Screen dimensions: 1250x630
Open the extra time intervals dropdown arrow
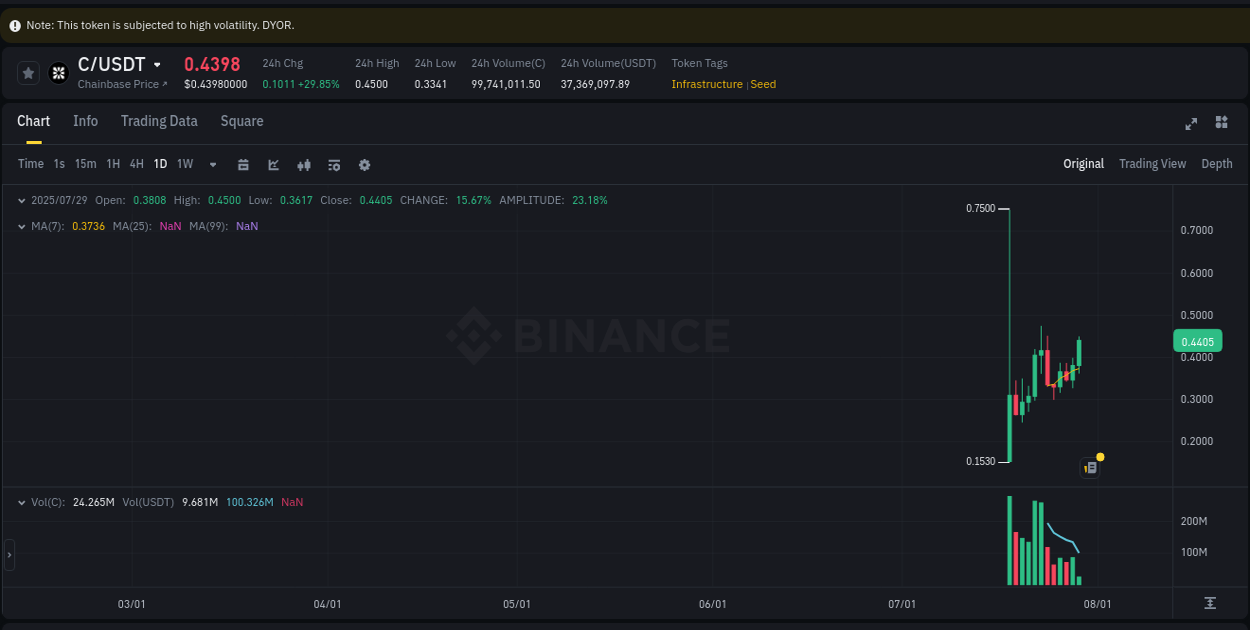pos(212,164)
